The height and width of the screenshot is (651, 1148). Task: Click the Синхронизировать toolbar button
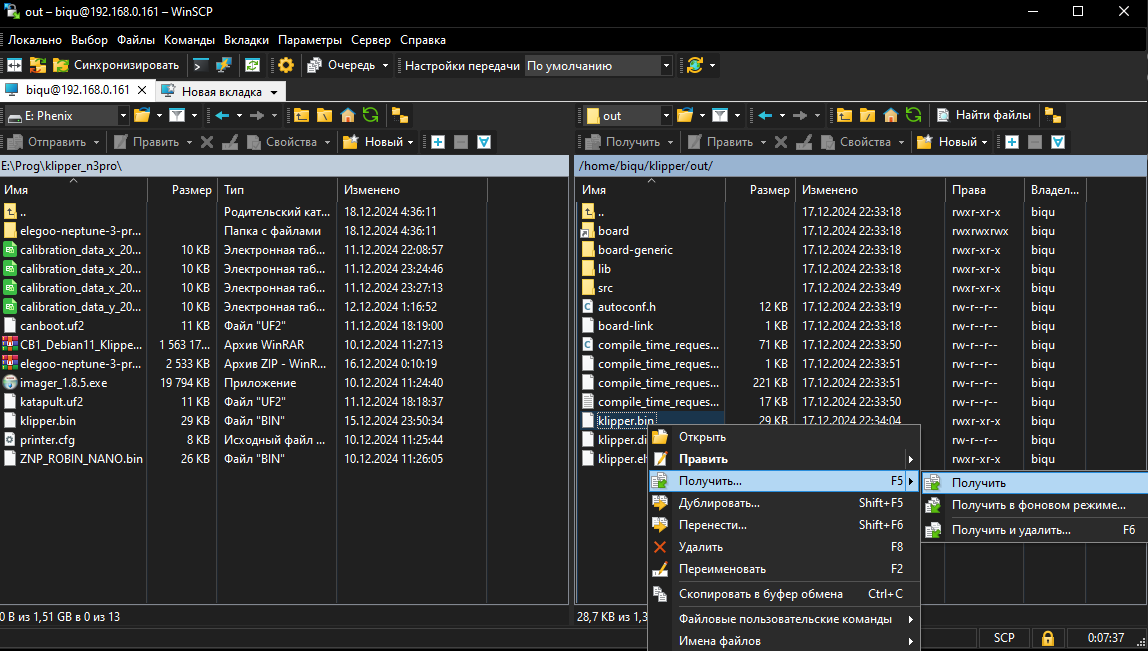116,65
